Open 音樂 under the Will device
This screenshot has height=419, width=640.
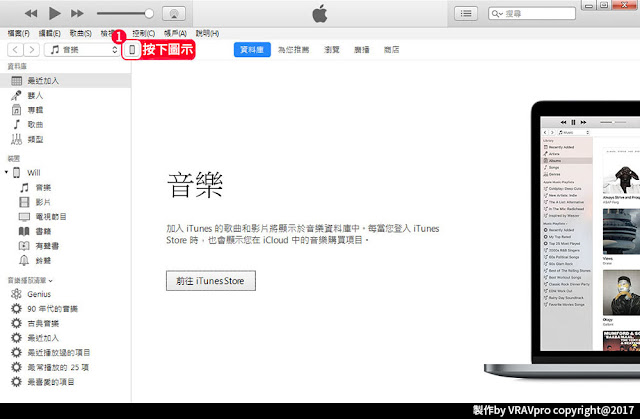pos(43,187)
